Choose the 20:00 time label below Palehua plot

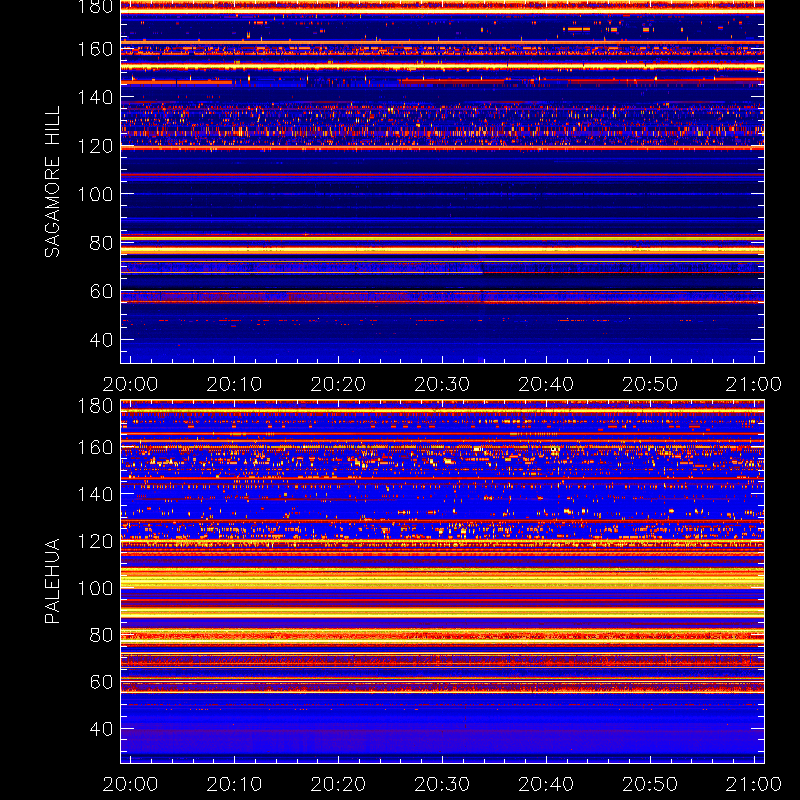[130, 784]
